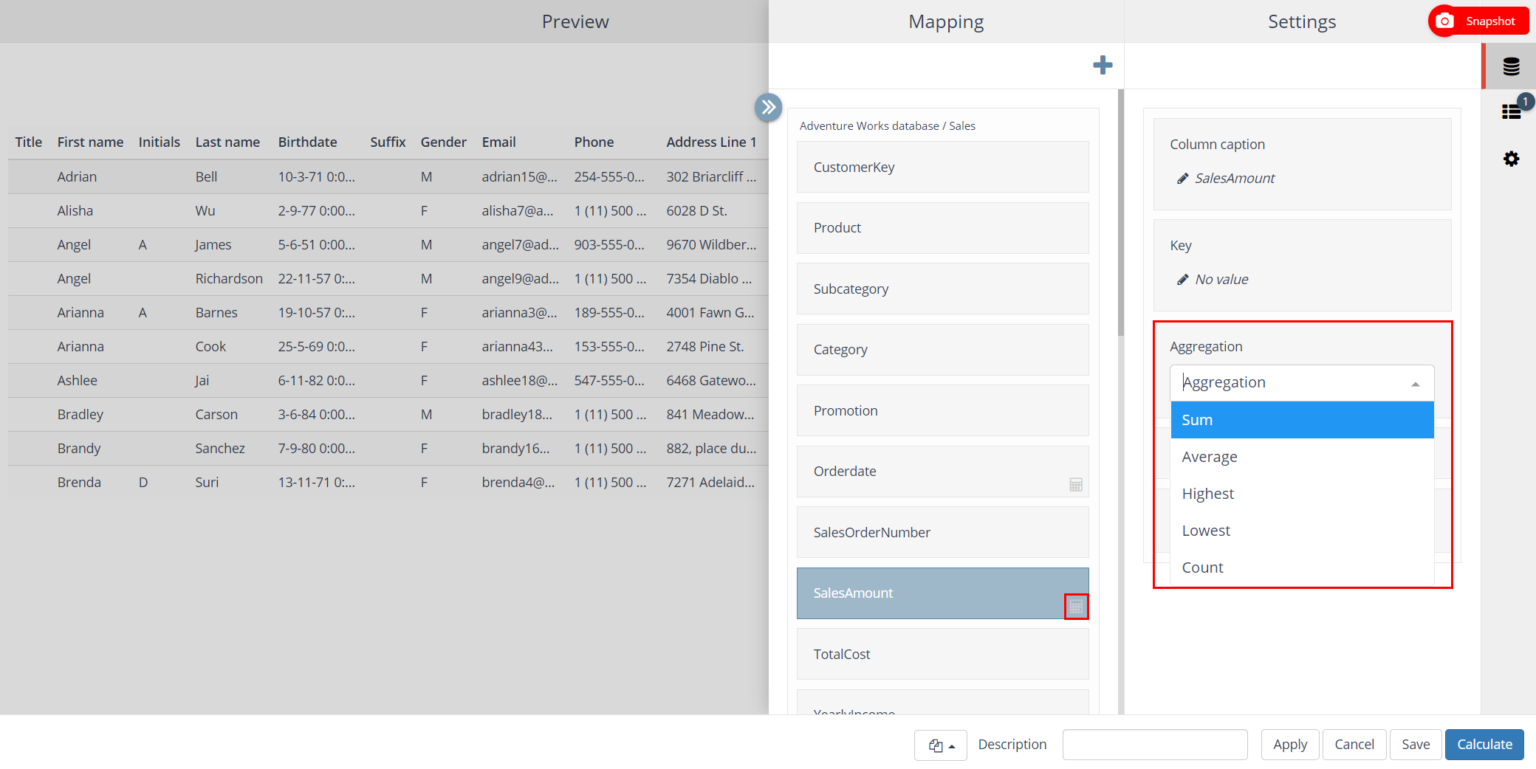Click the calculator icon on the SalesAmount field

(1076, 606)
